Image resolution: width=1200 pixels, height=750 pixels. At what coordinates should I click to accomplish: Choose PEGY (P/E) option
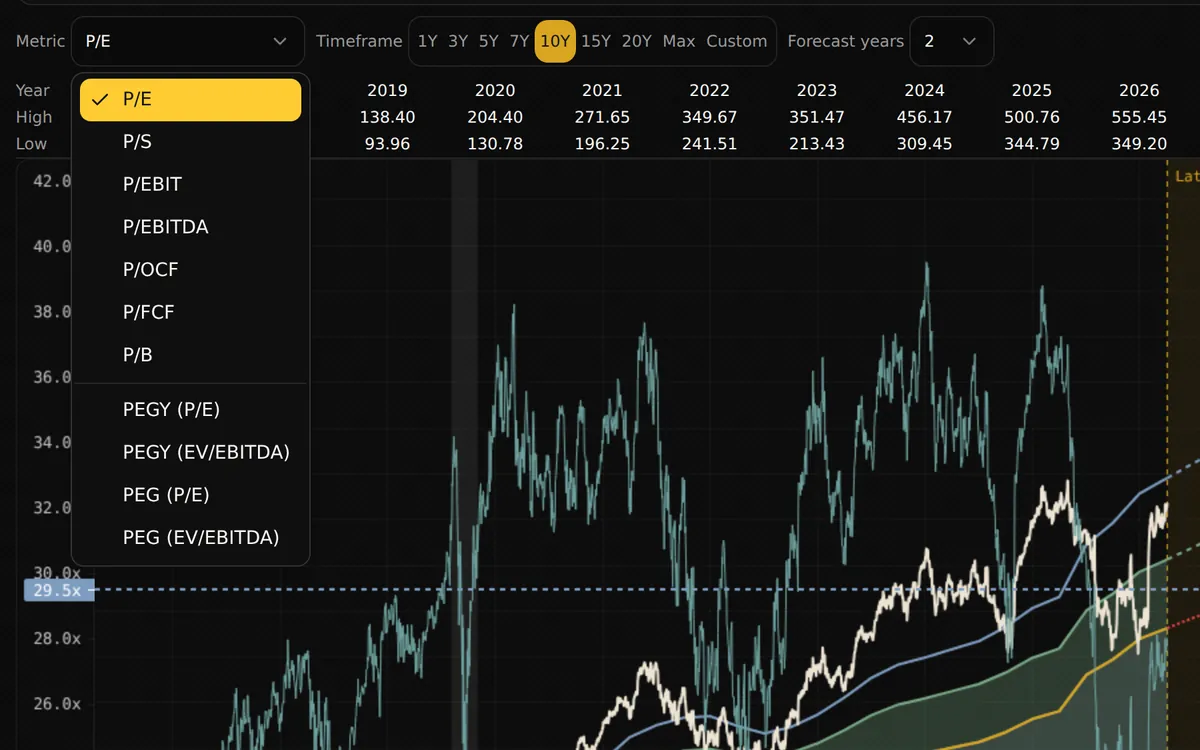point(191,410)
